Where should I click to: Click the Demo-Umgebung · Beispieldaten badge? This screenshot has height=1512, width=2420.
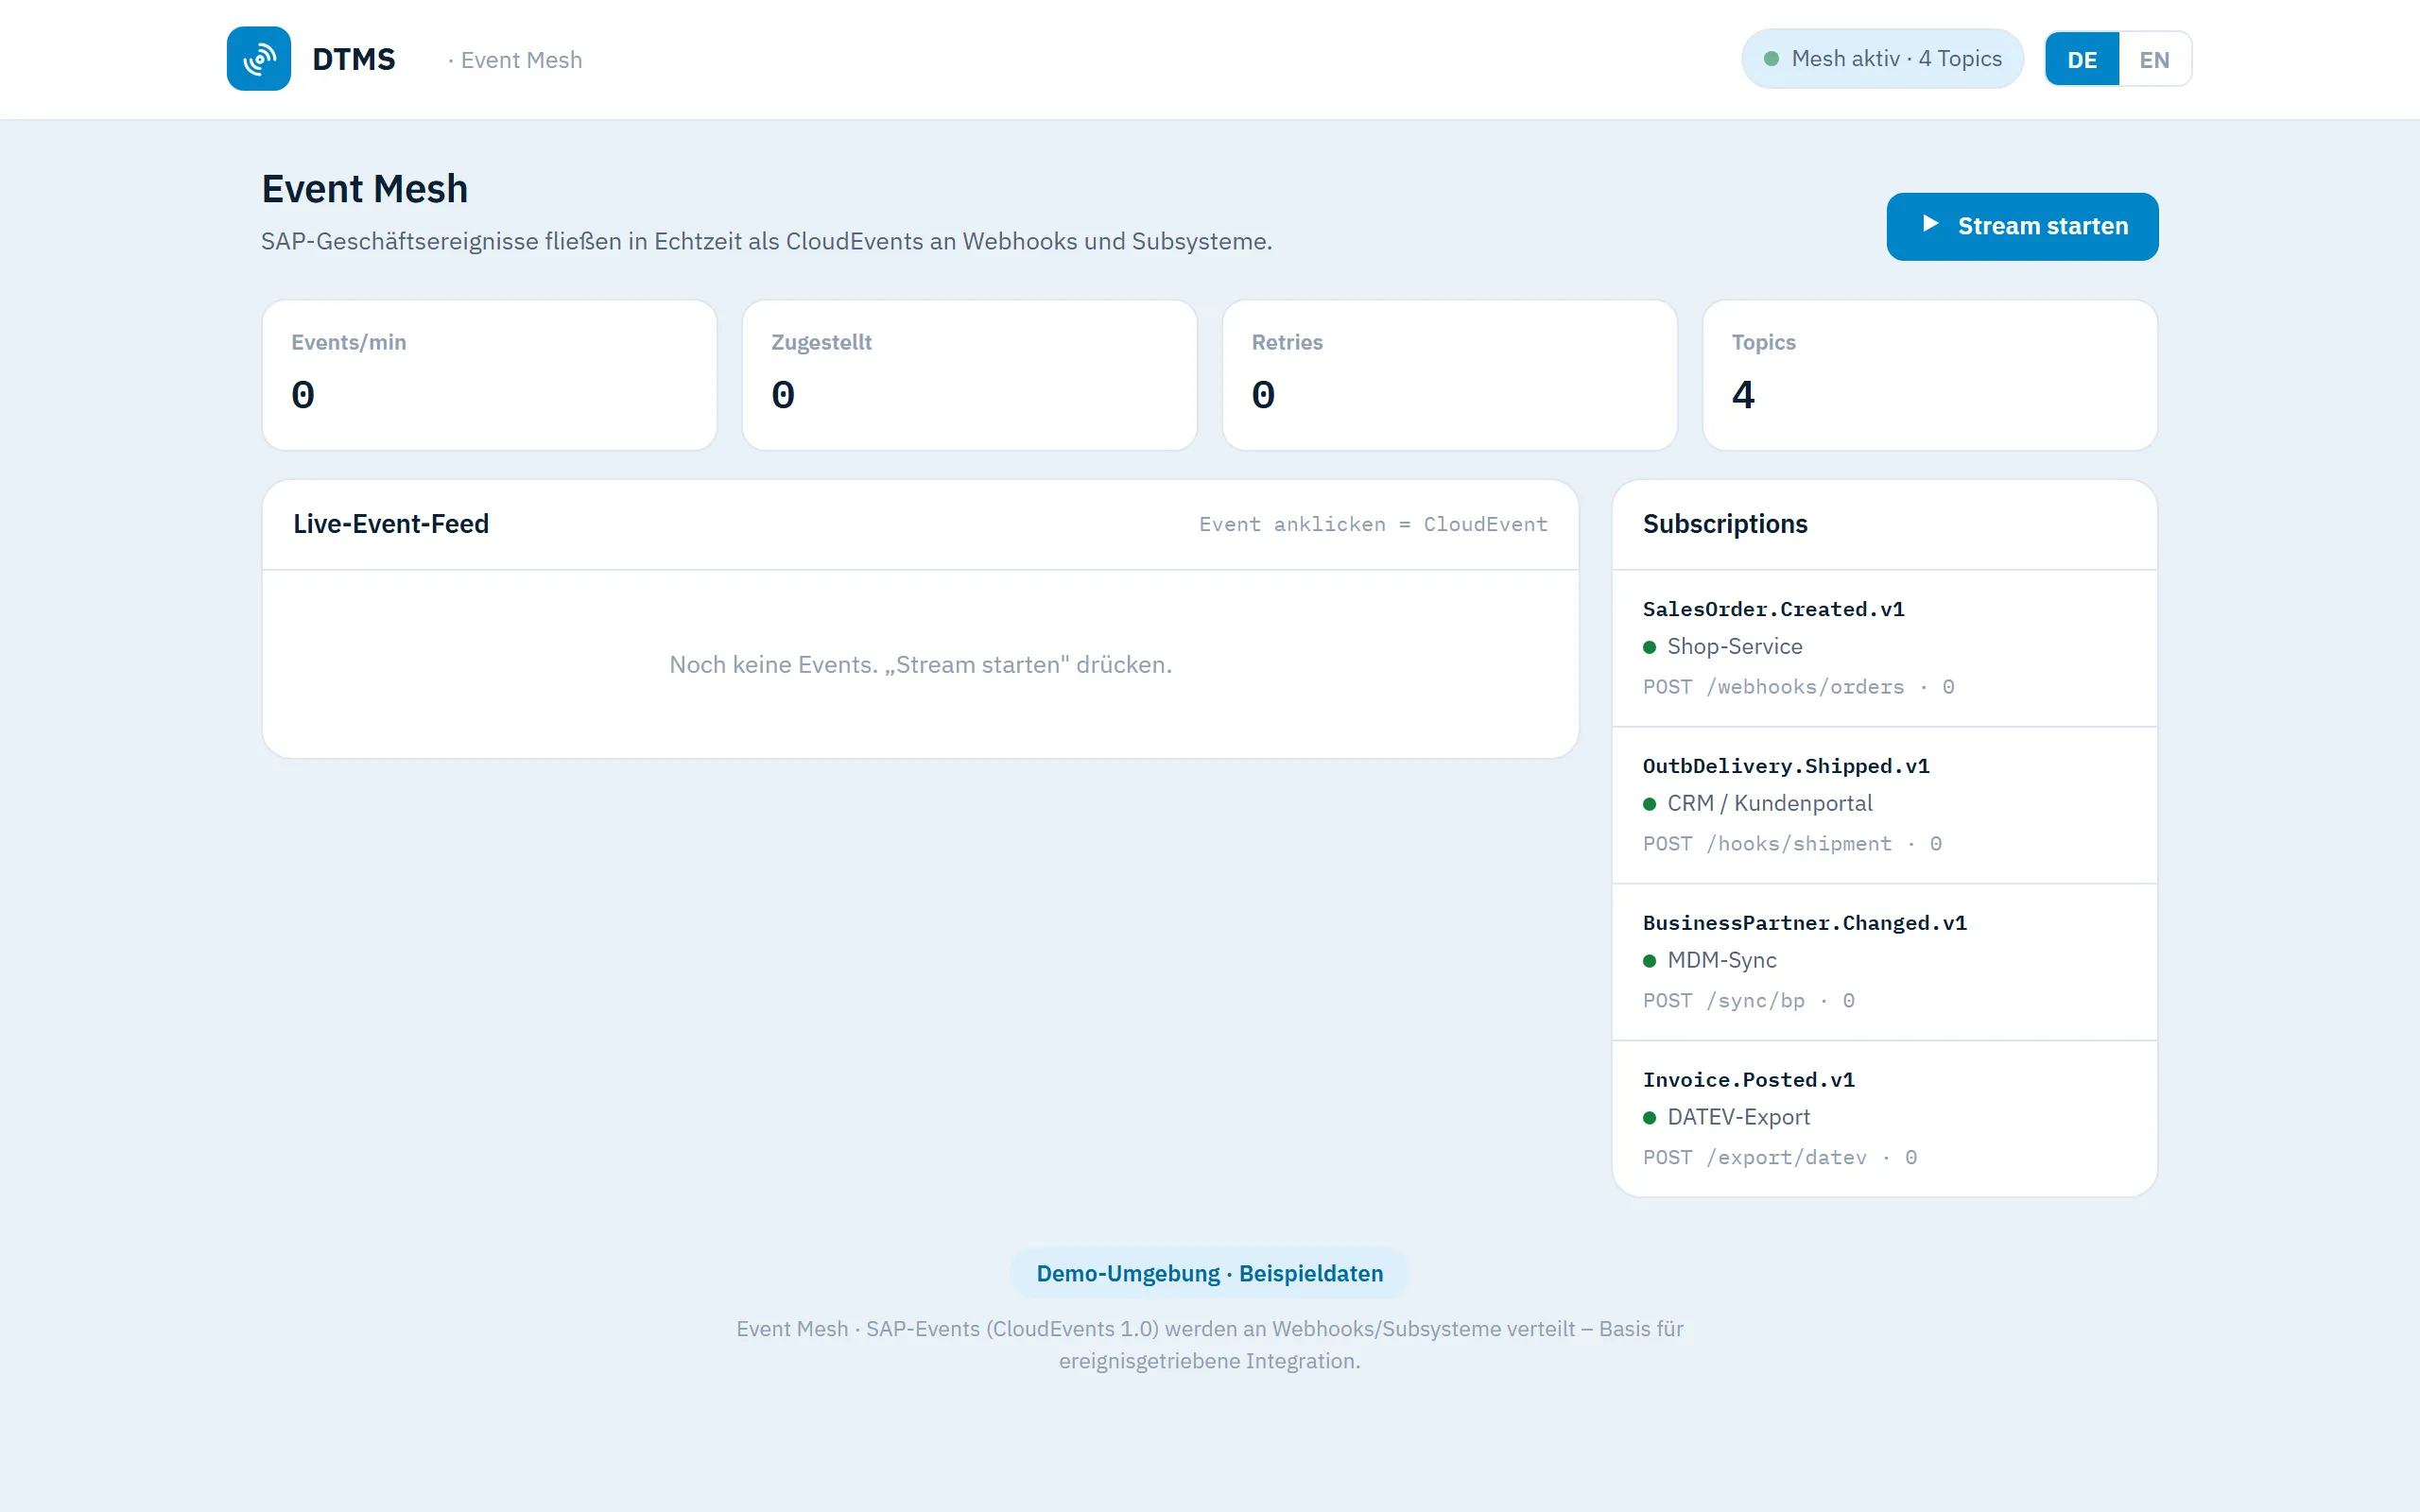pyautogui.click(x=1210, y=1273)
